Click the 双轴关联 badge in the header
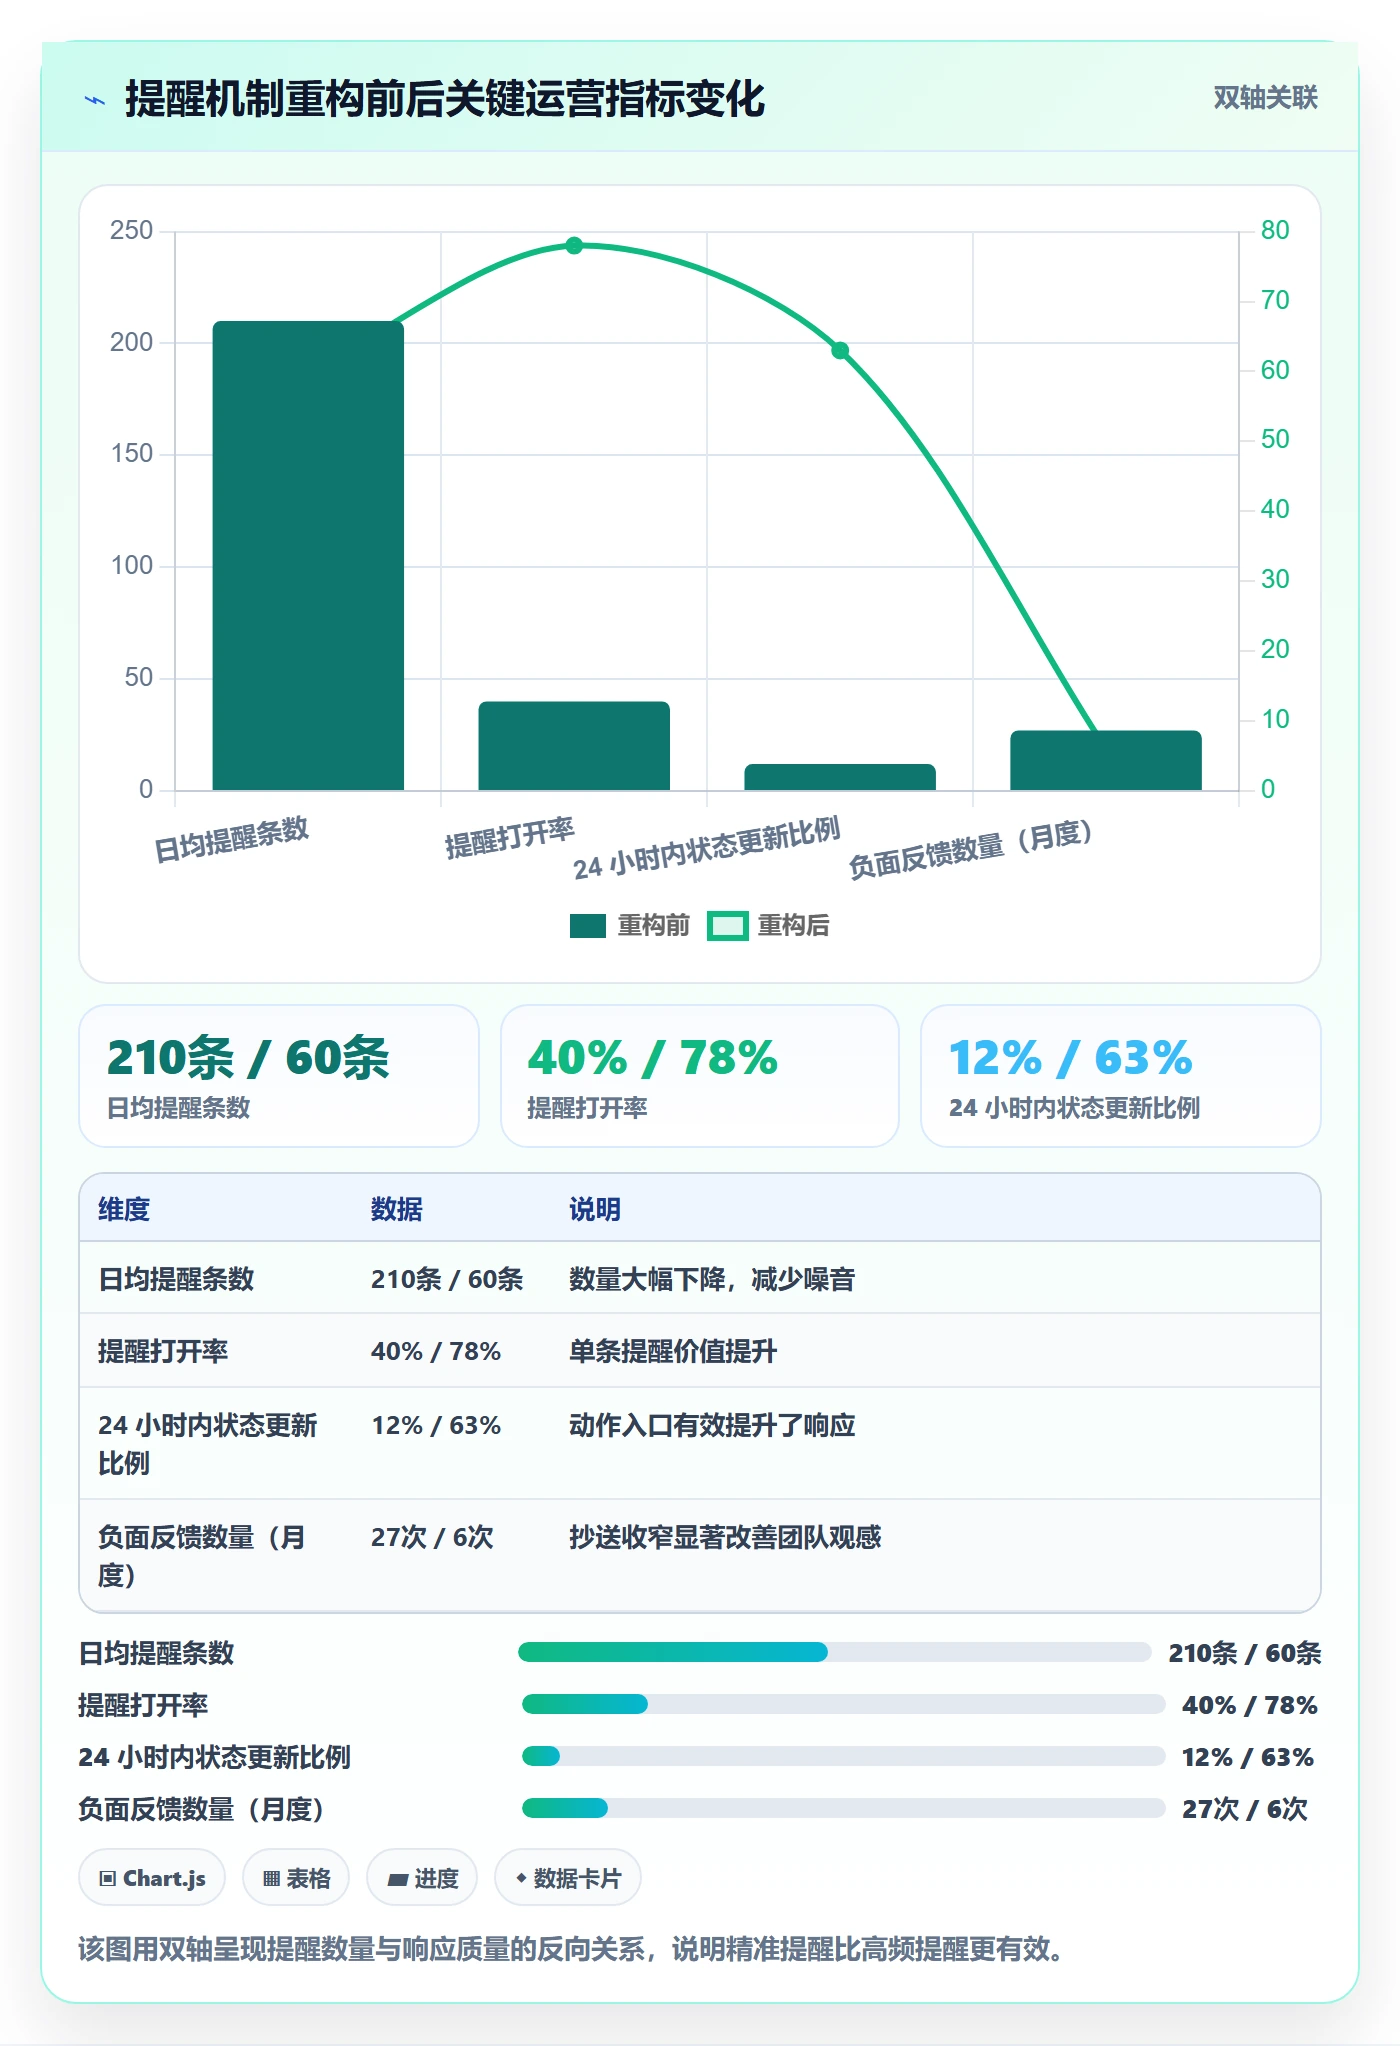 click(x=1265, y=98)
